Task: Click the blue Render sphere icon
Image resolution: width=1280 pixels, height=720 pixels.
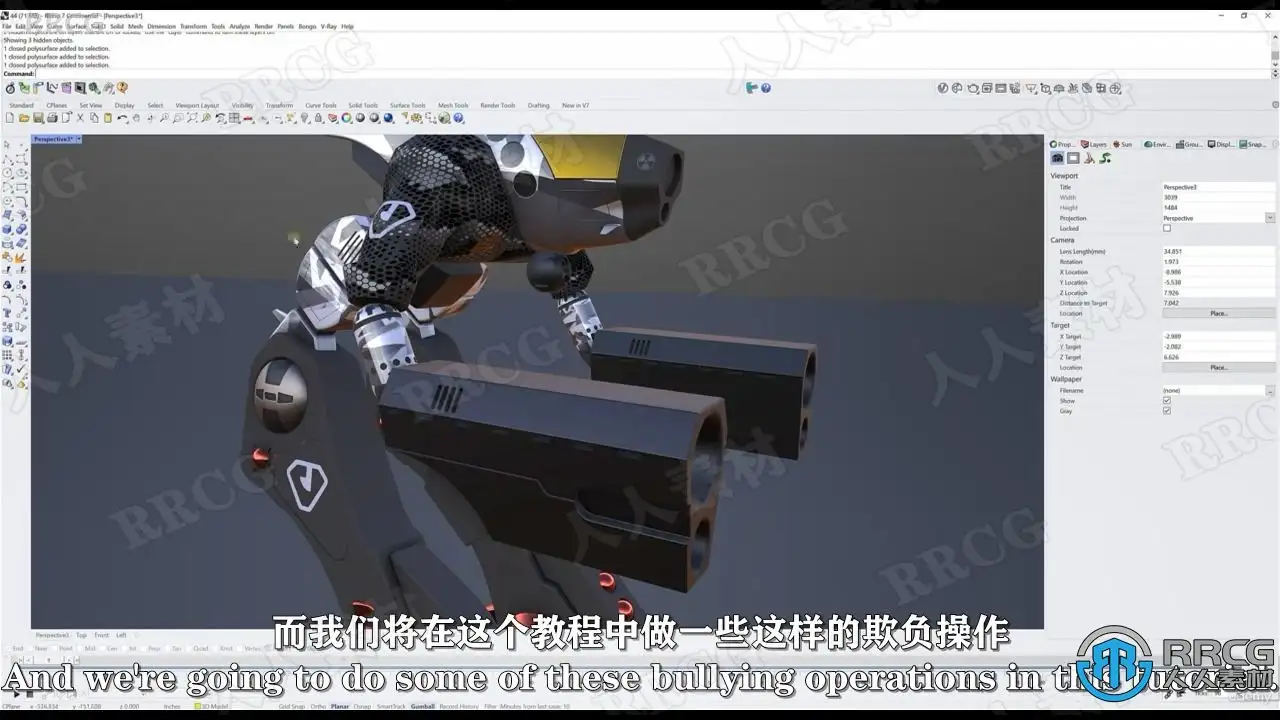Action: (x=388, y=118)
